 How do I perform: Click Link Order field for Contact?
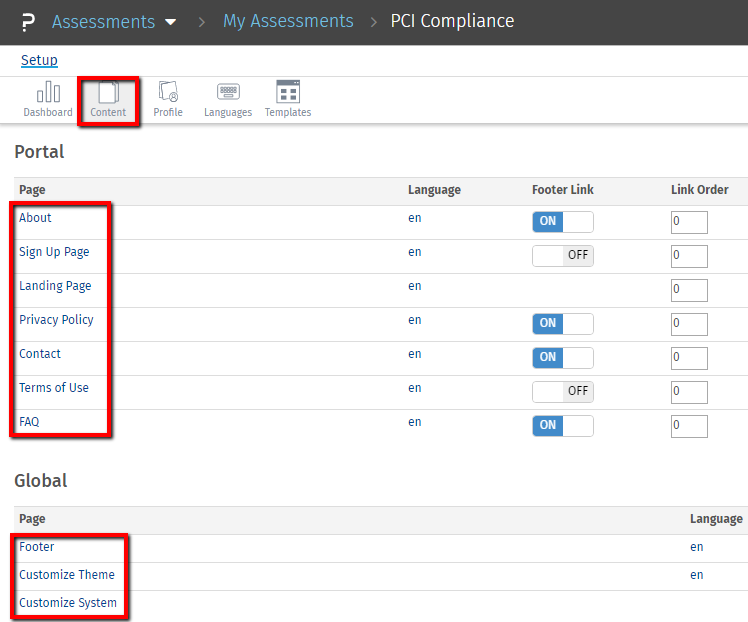coord(689,358)
